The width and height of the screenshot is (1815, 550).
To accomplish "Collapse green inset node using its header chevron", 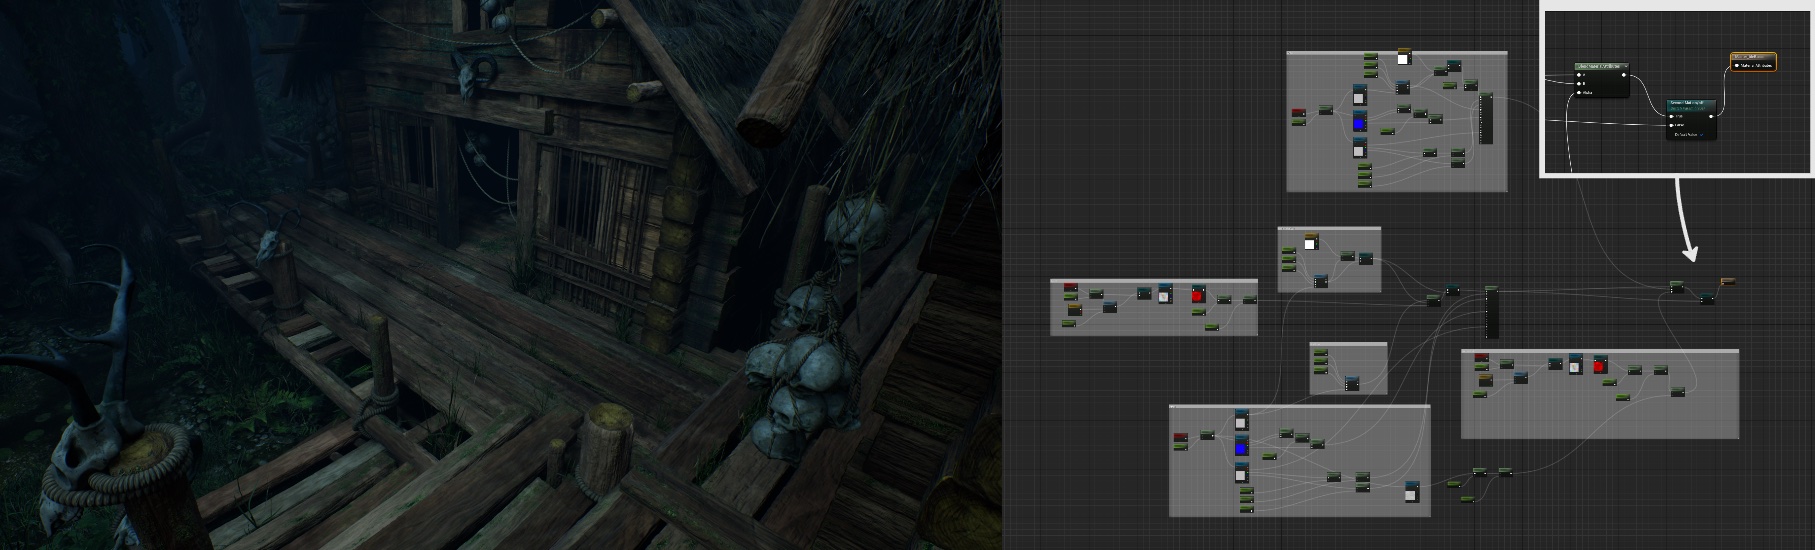I will [x=1627, y=66].
